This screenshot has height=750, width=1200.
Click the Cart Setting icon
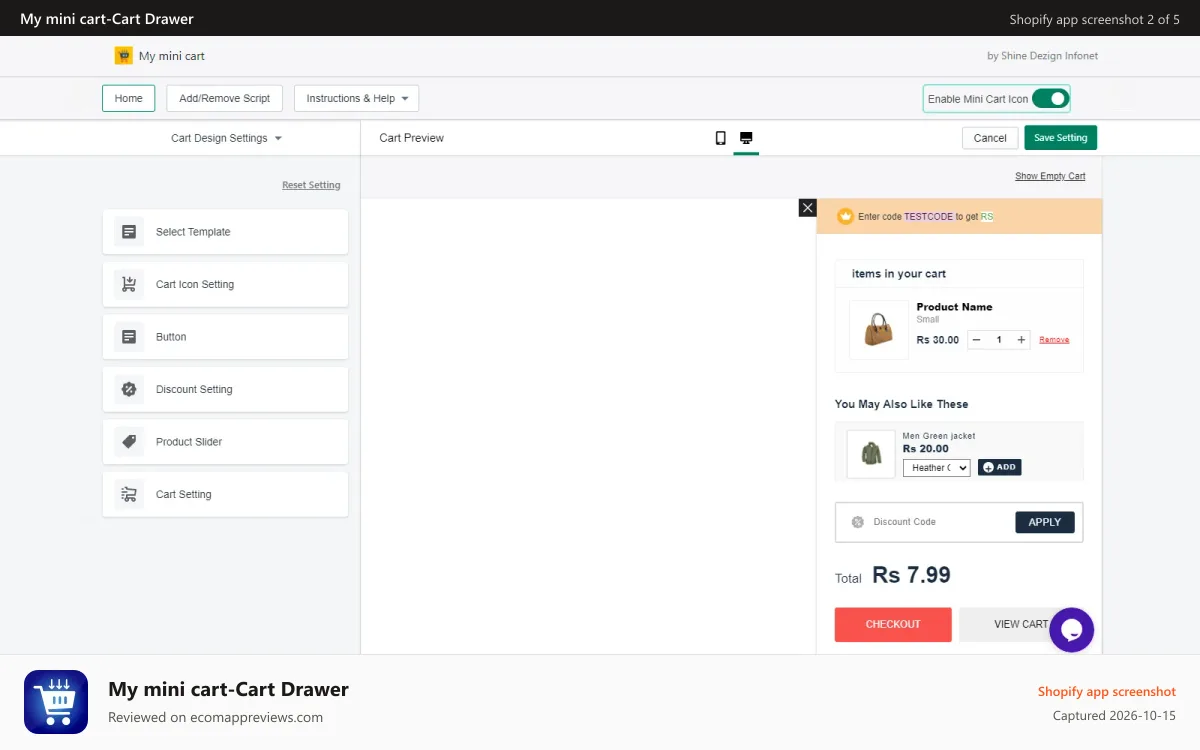(129, 494)
